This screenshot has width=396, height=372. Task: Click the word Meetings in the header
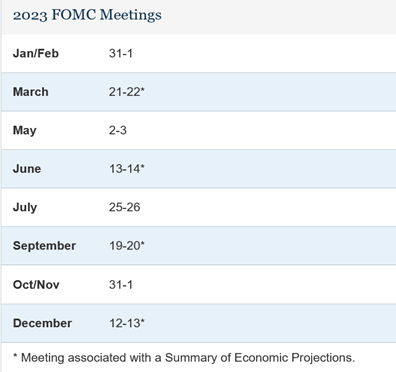click(x=131, y=15)
